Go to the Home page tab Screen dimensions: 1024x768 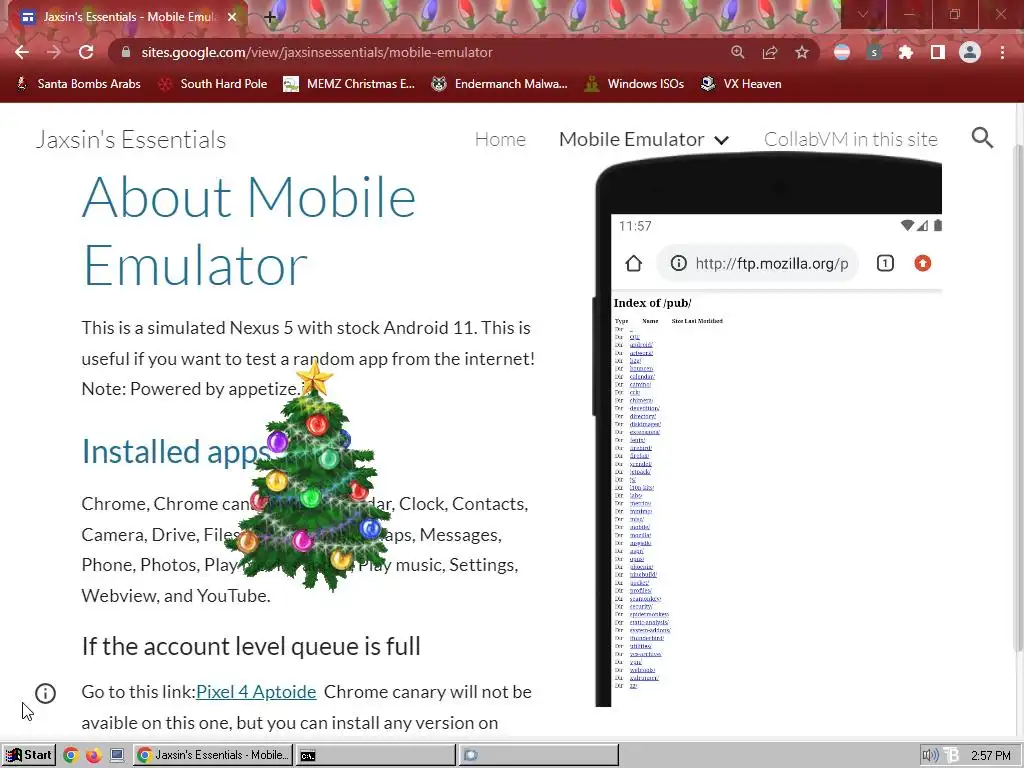click(500, 139)
